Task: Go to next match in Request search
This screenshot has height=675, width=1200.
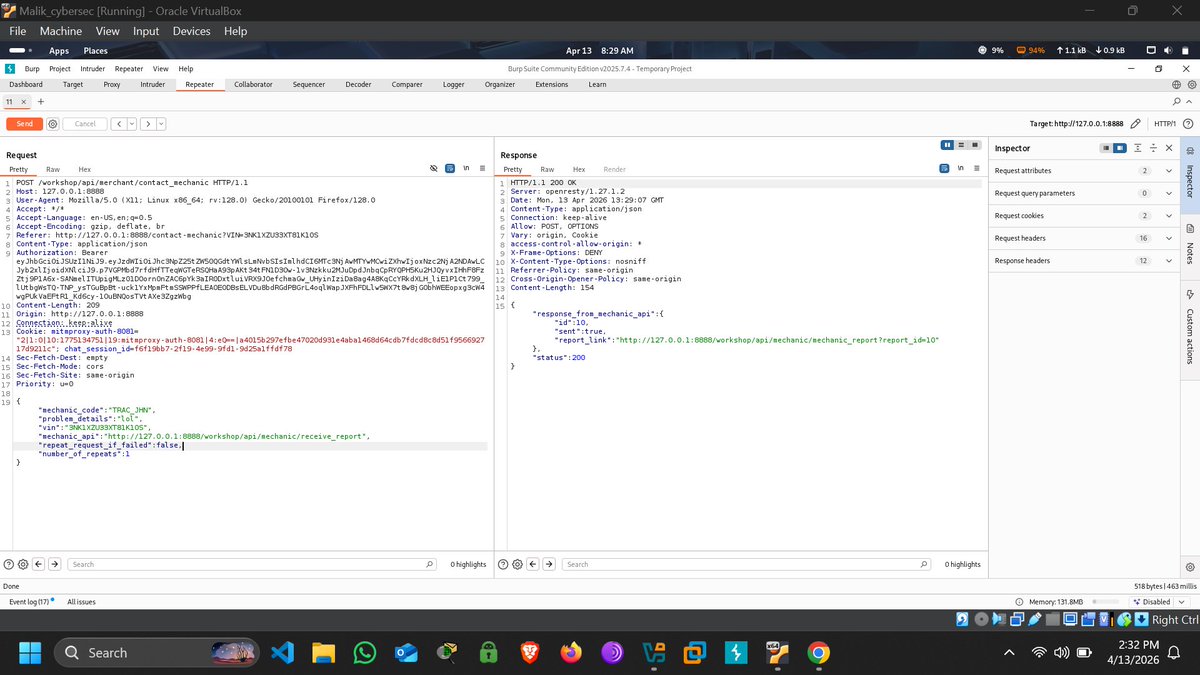Action: click(x=54, y=564)
